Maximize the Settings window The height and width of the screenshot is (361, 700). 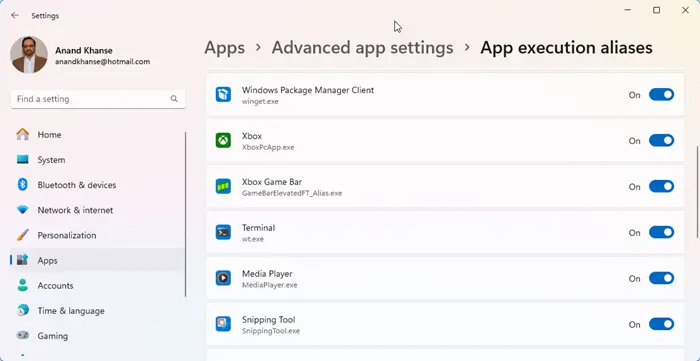(656, 10)
